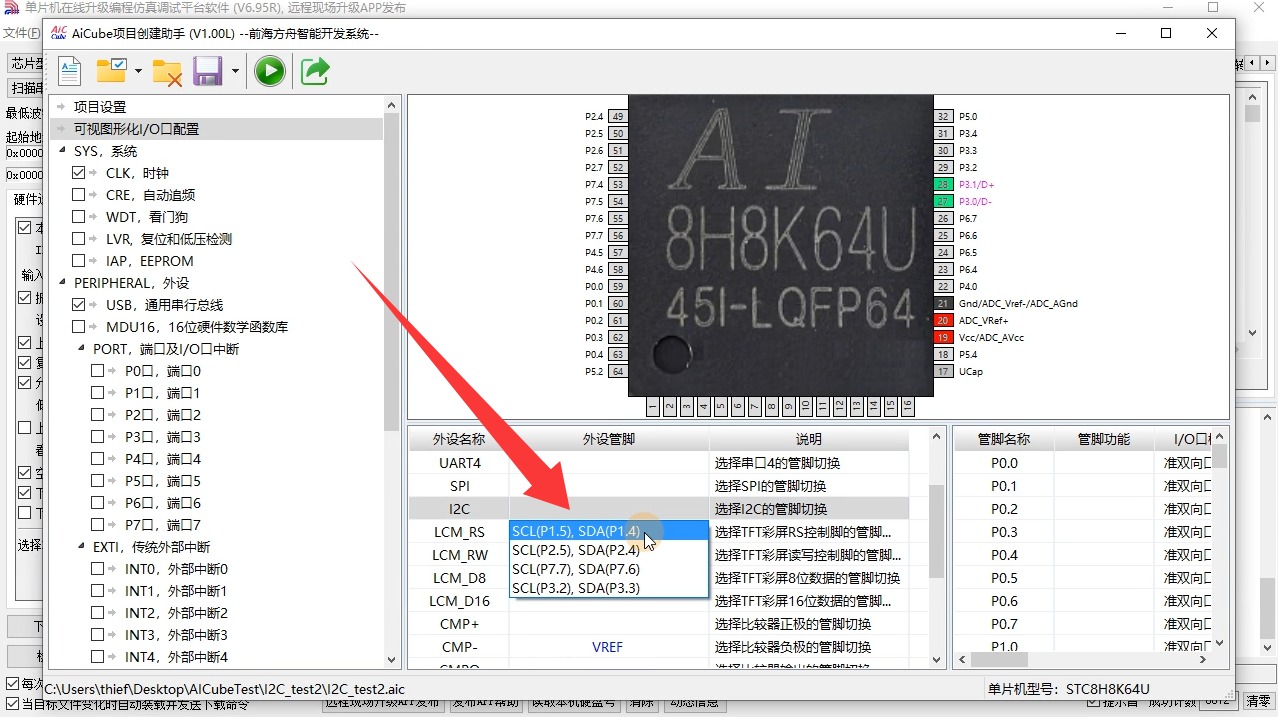Click the 管脚功能 column header
This screenshot has width=1278, height=717.
(x=1103, y=439)
